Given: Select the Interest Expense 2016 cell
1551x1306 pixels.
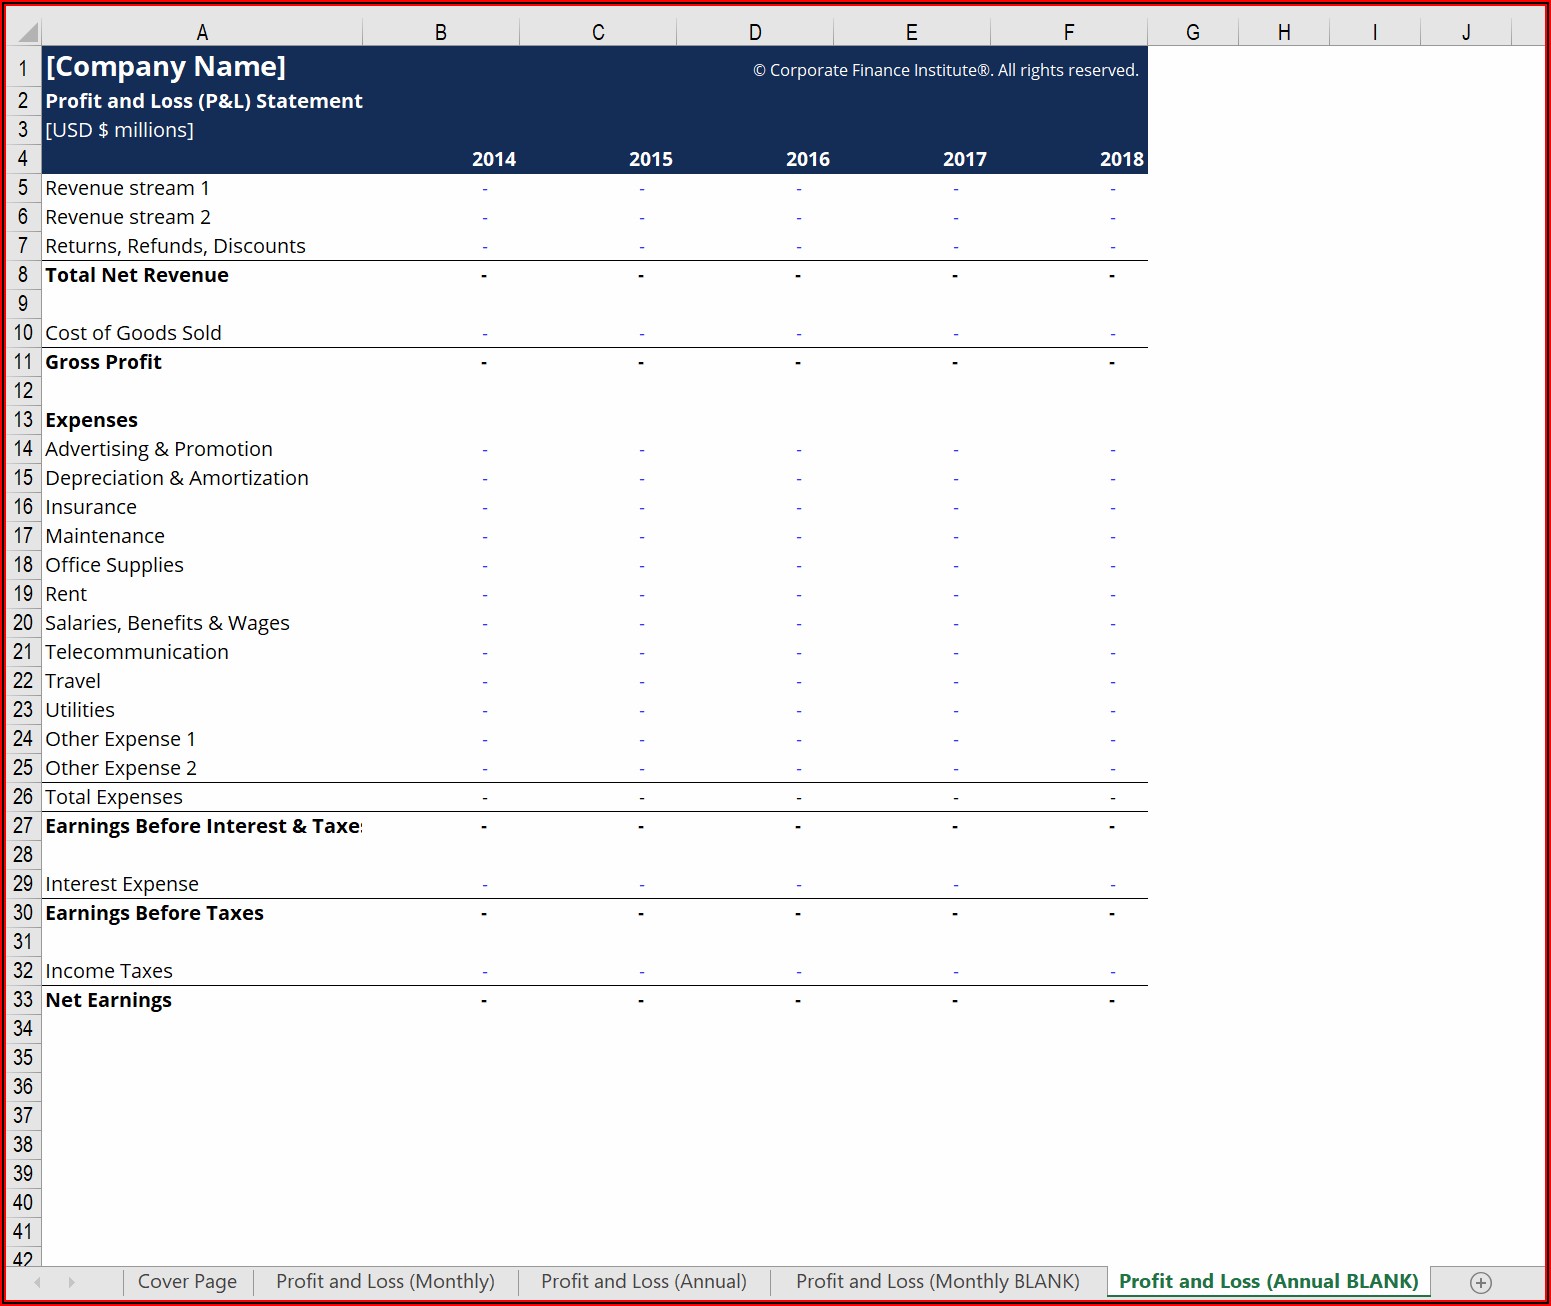Looking at the screenshot, I should [x=755, y=884].
